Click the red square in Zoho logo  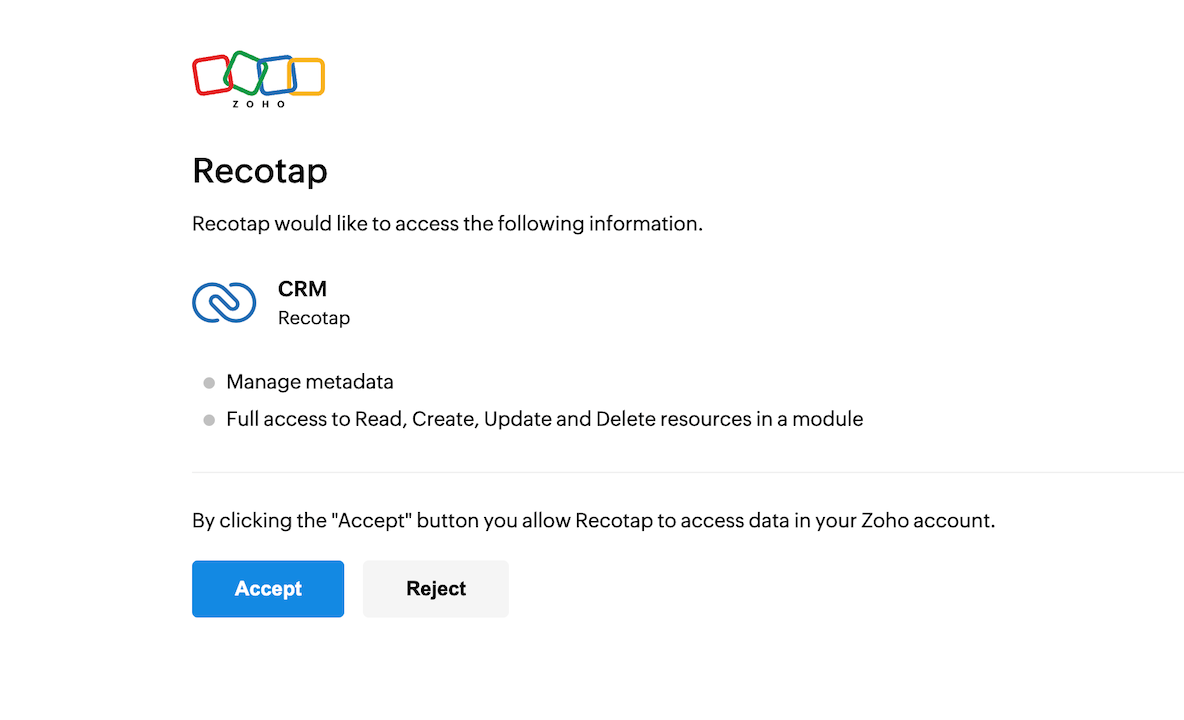pyautogui.click(x=212, y=75)
